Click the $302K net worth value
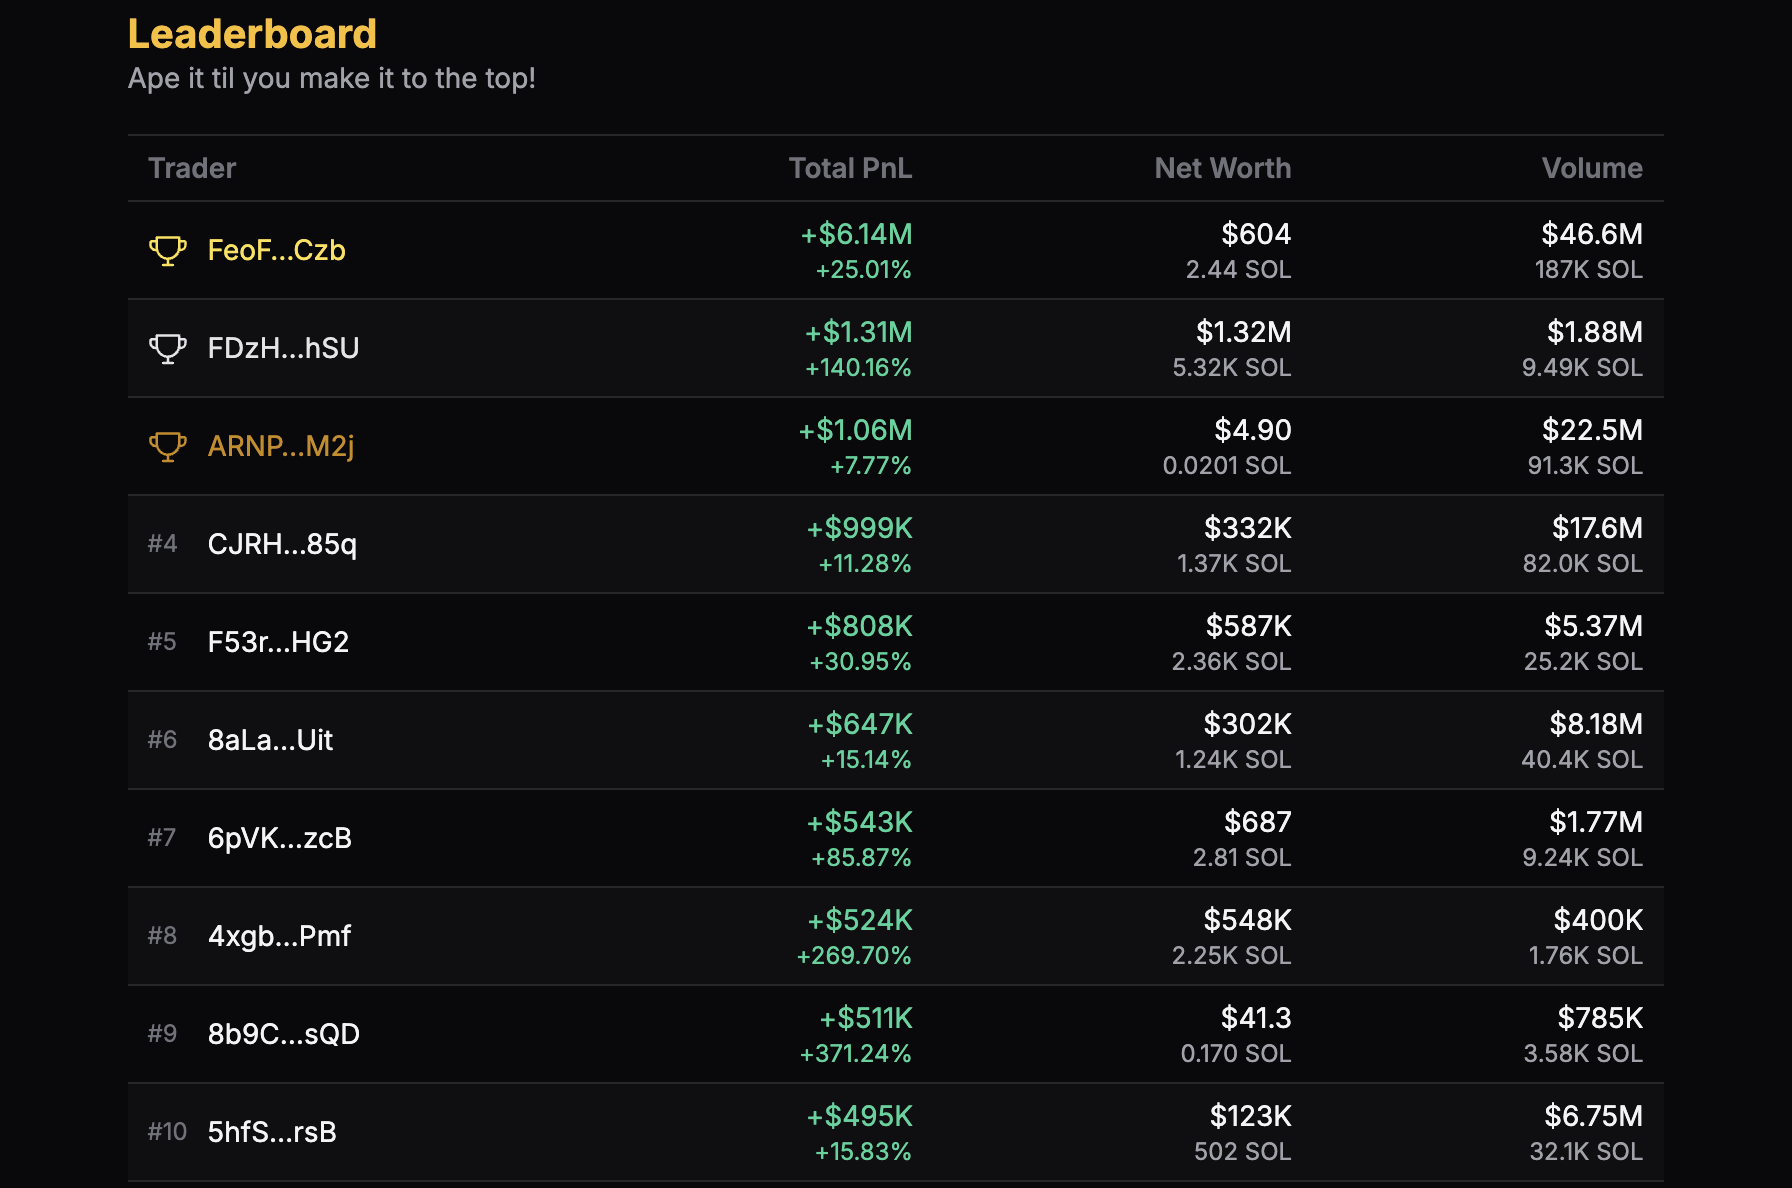This screenshot has width=1792, height=1188. coord(1248,724)
